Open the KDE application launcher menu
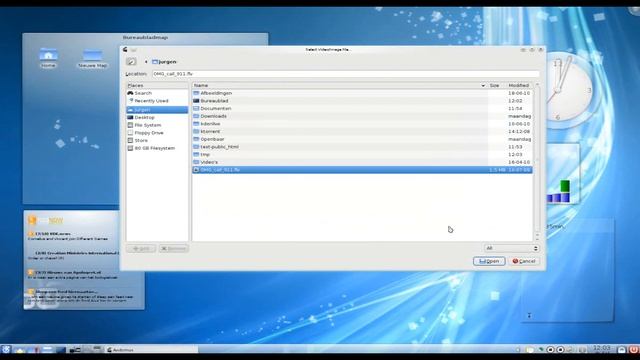The image size is (640, 360). pyautogui.click(x=6, y=349)
